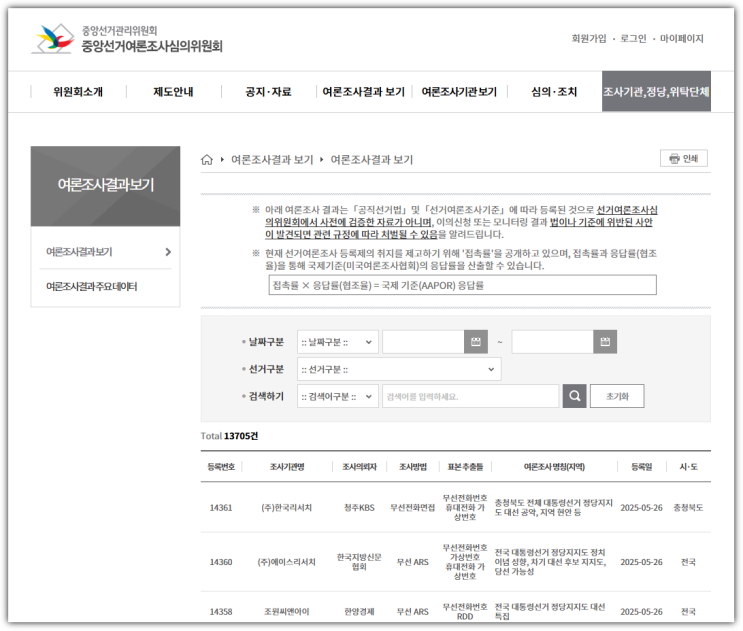Reset search filters with 초기화
The height and width of the screenshot is (631, 743).
(617, 396)
